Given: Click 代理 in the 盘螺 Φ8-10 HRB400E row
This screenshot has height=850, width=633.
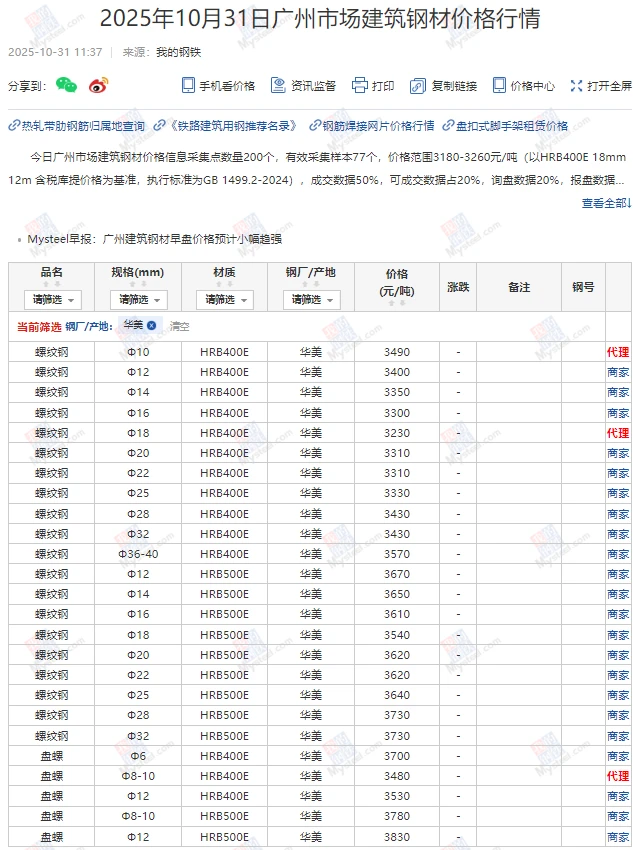Looking at the screenshot, I should [618, 776].
